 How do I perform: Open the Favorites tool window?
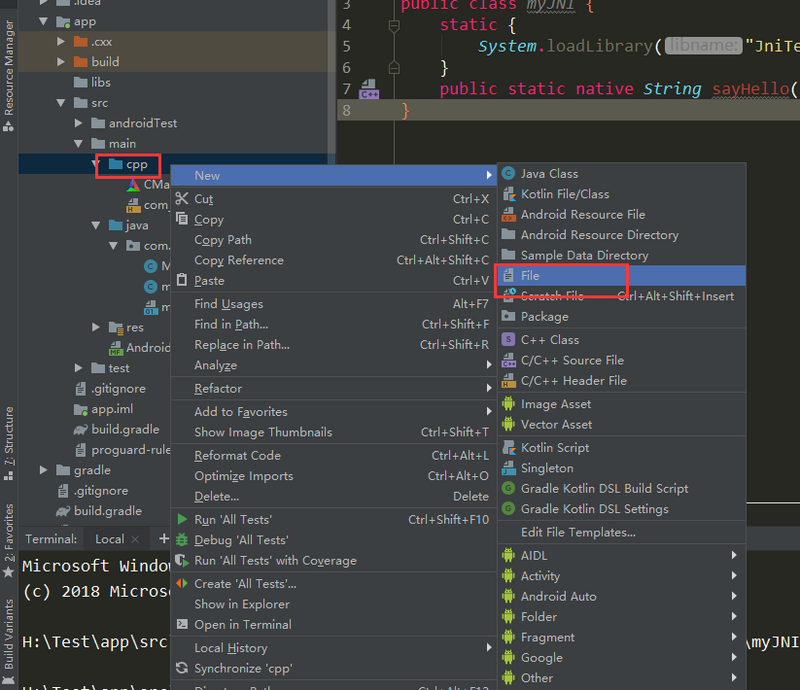point(9,541)
